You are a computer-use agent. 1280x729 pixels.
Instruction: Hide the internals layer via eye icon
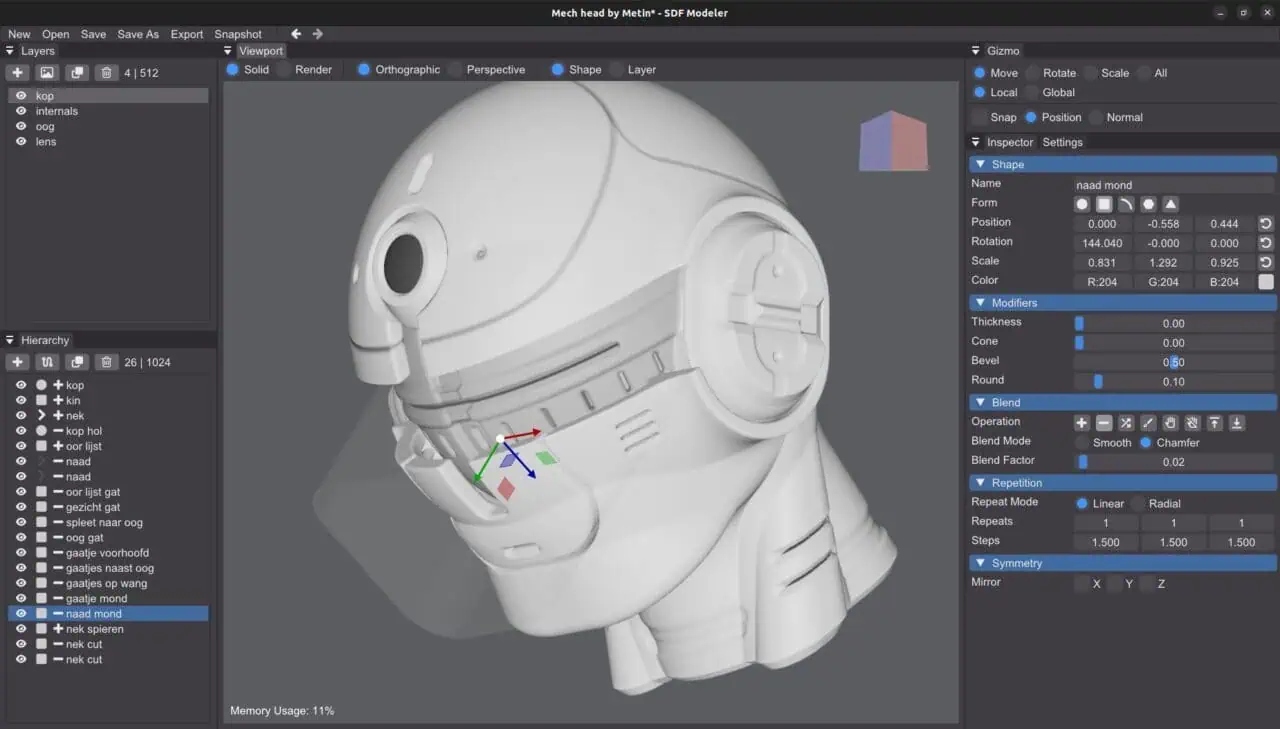point(21,111)
